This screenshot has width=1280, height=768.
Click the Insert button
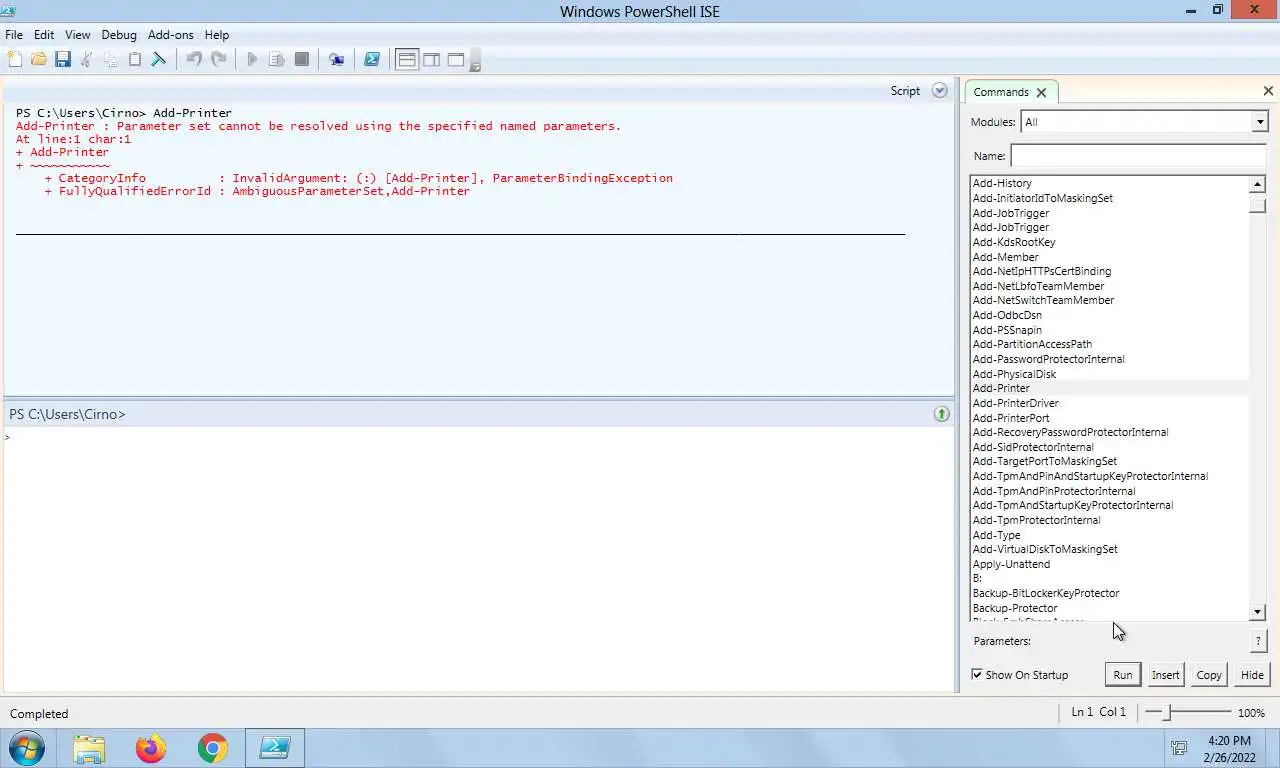(1165, 675)
